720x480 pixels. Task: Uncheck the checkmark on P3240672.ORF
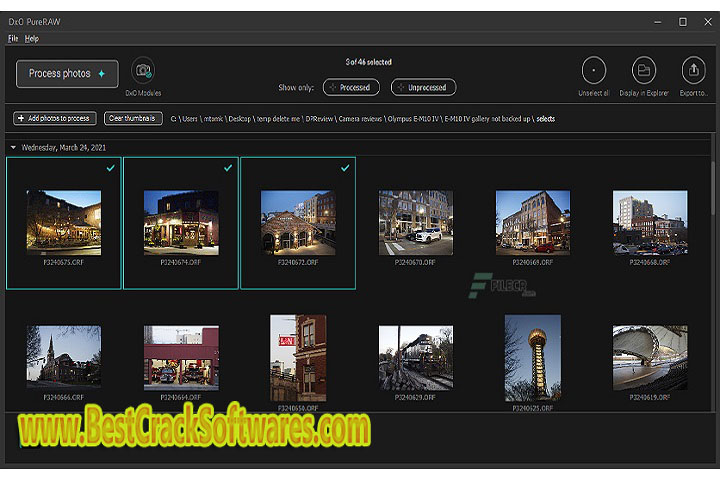345,168
